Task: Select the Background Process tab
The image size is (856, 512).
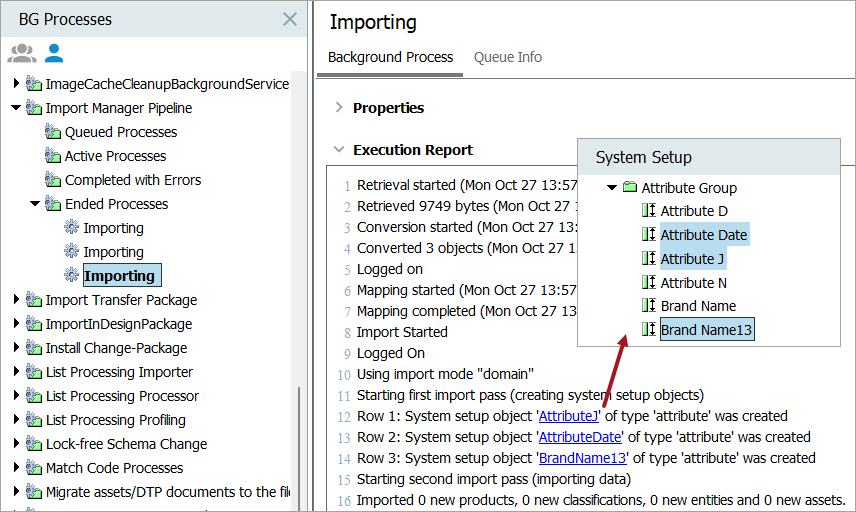Action: coord(390,57)
